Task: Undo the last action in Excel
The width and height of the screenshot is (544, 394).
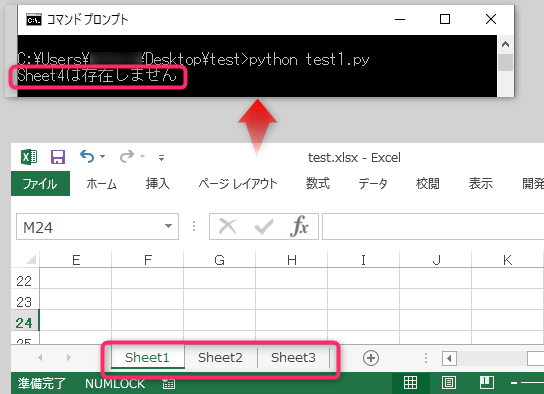Action: pyautogui.click(x=87, y=156)
